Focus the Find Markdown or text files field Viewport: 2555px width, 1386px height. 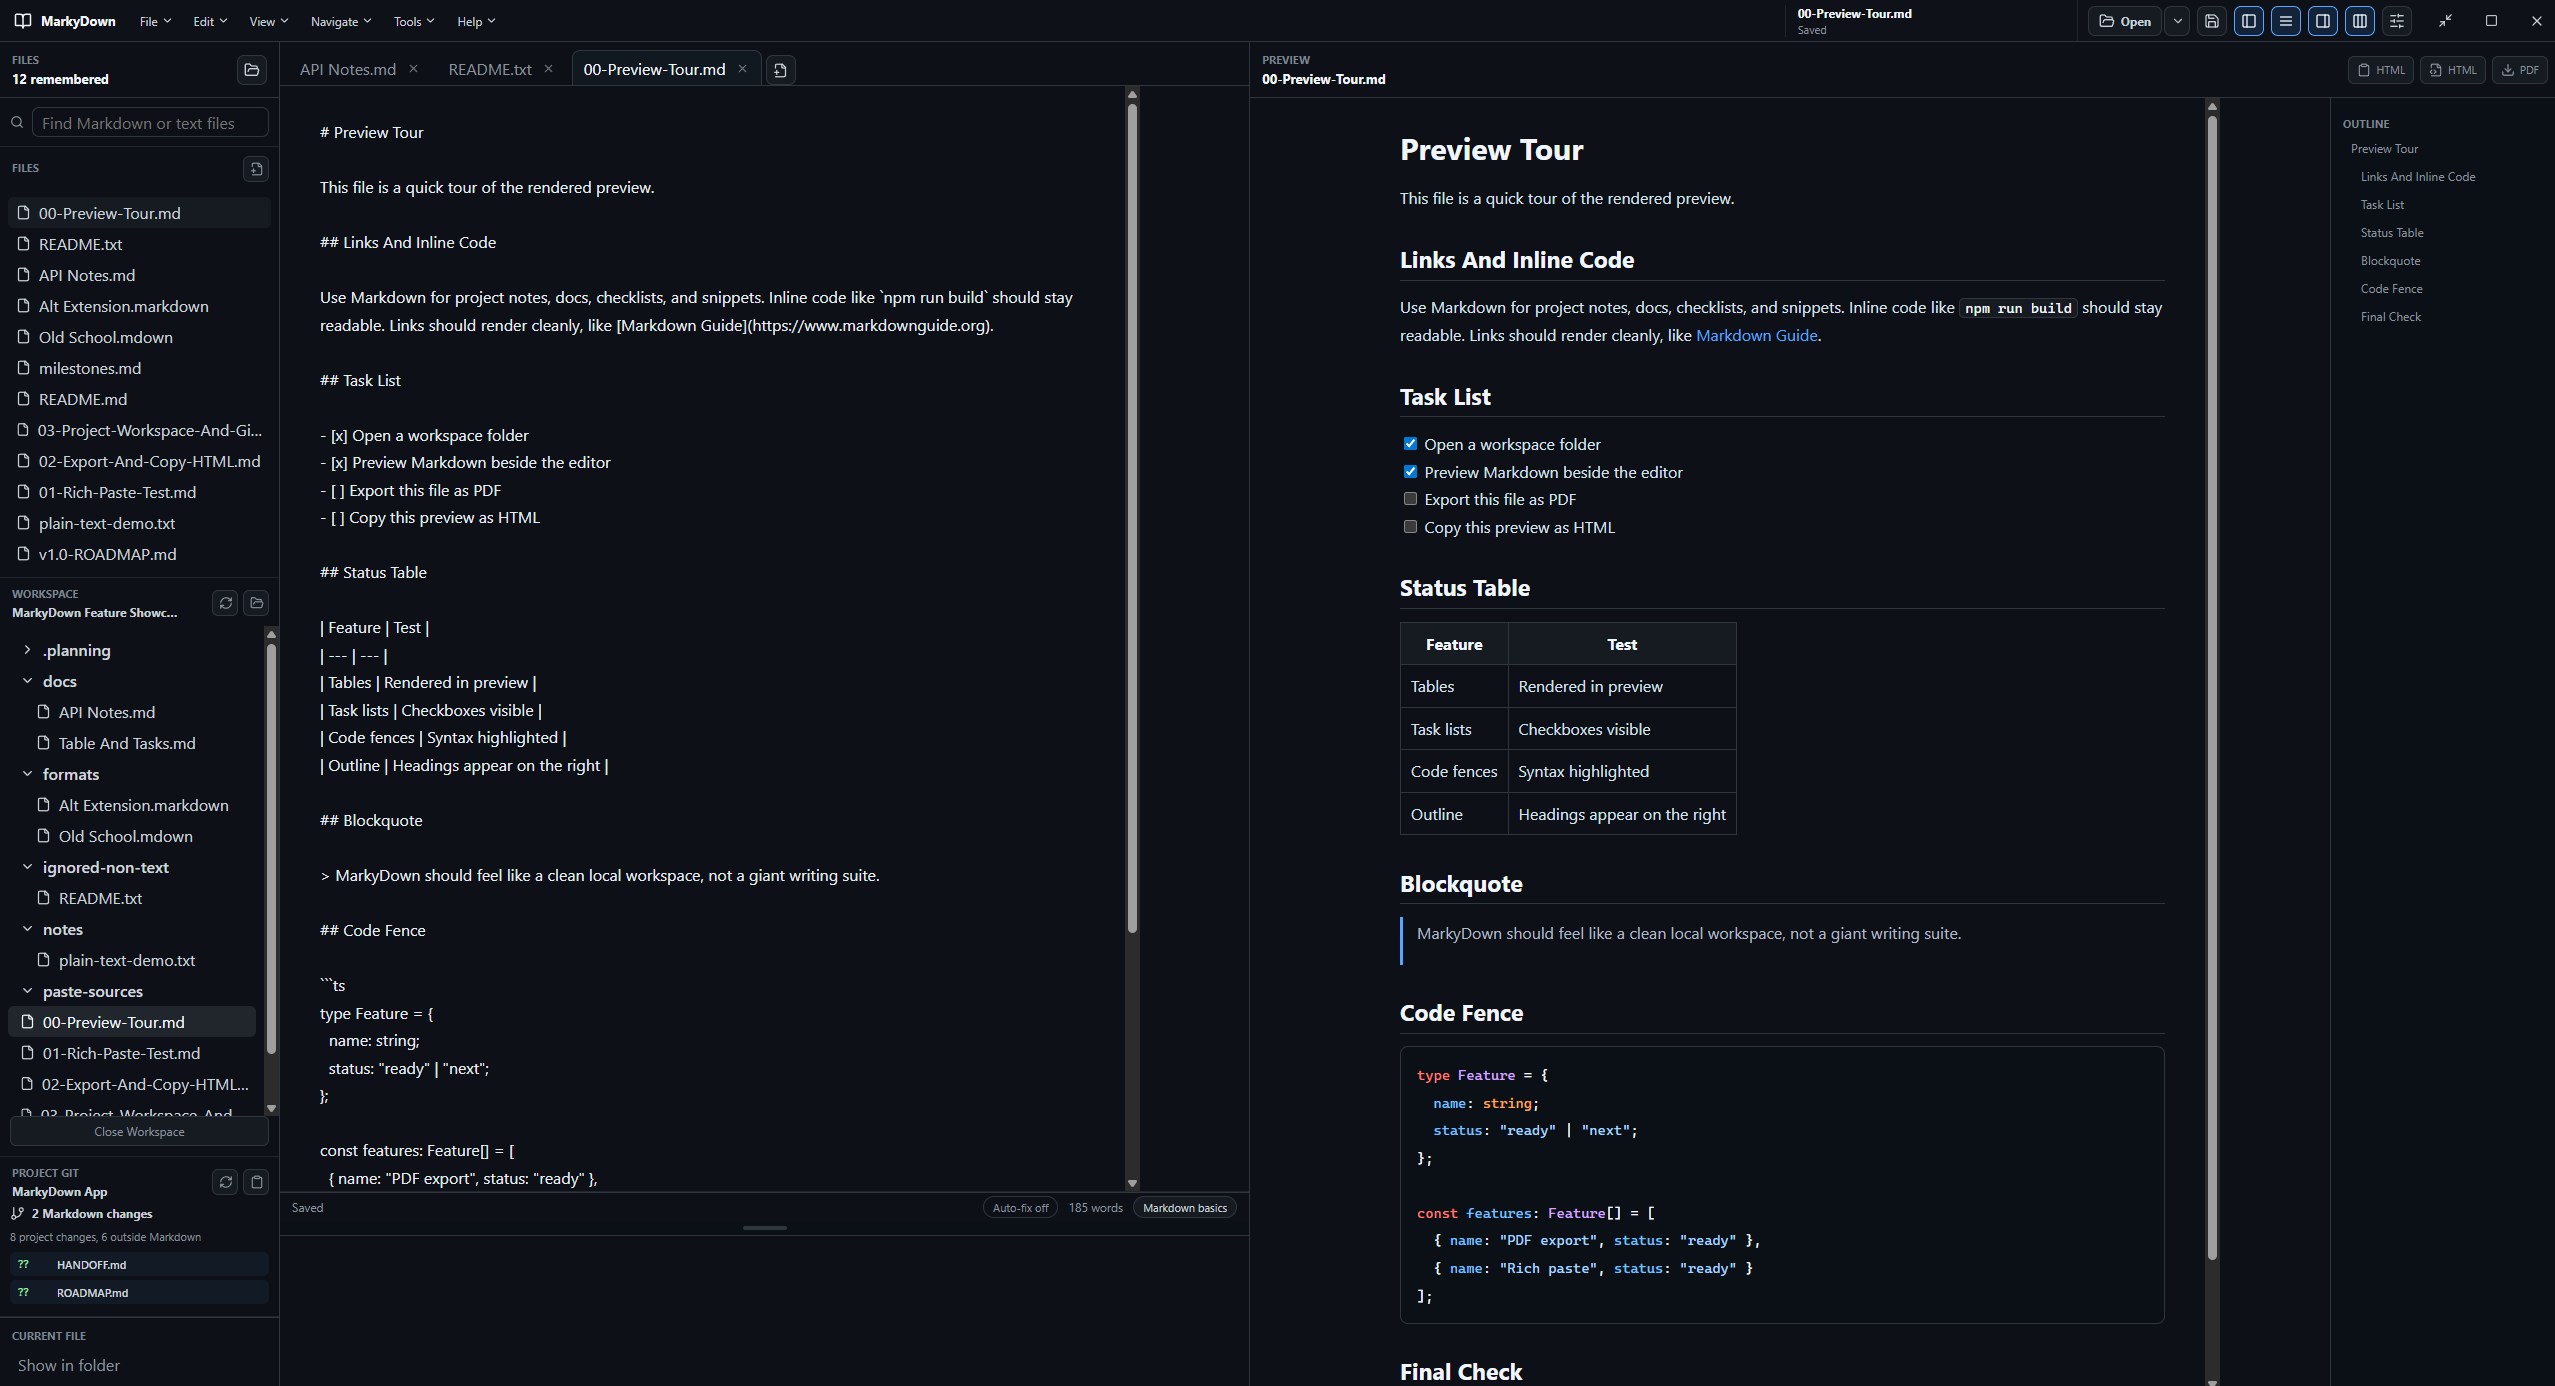(150, 123)
